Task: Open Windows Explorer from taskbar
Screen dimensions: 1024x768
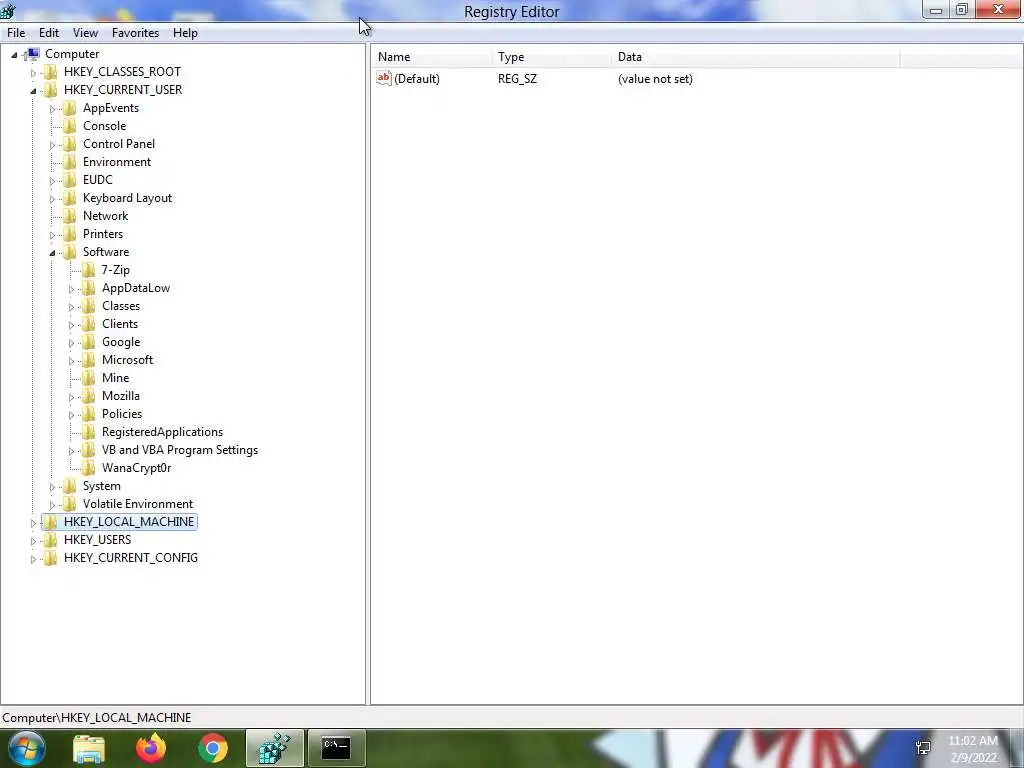Action: point(89,748)
